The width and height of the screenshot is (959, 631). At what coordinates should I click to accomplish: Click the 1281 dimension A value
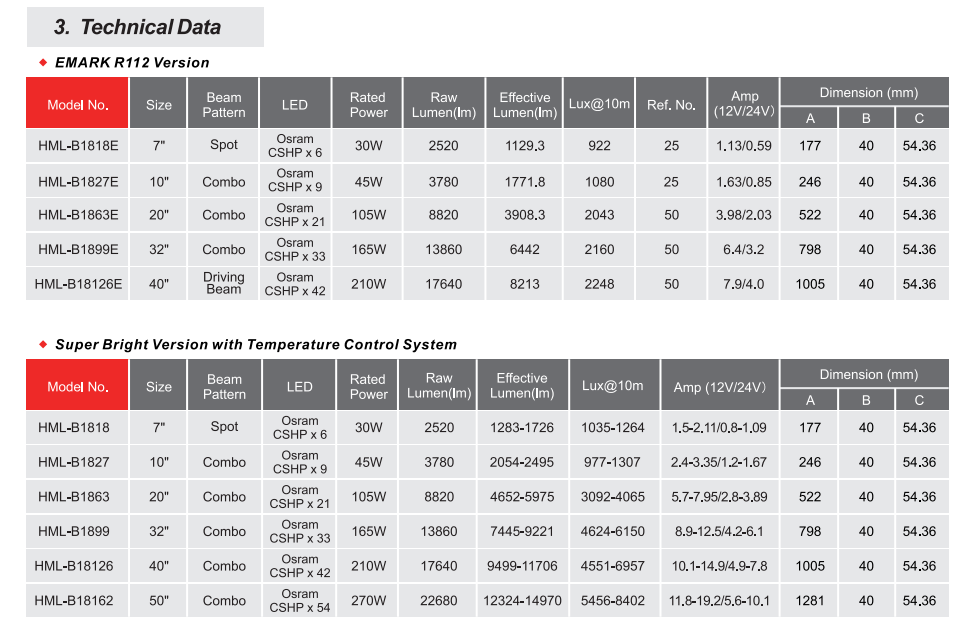pyautogui.click(x=810, y=601)
